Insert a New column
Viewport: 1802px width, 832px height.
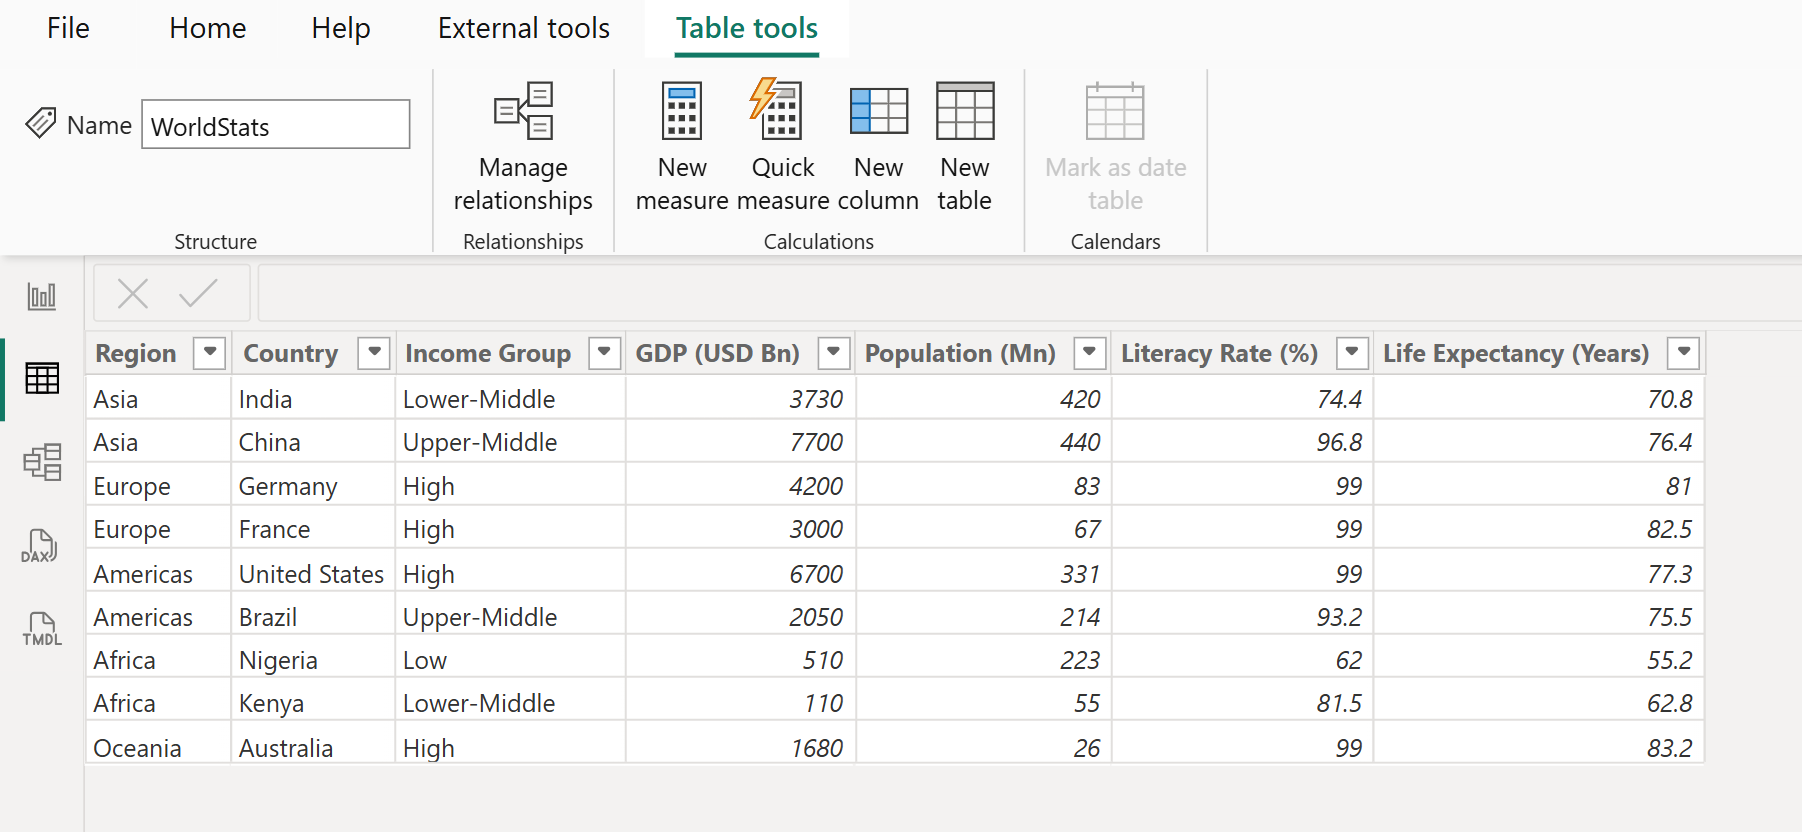coord(878,146)
